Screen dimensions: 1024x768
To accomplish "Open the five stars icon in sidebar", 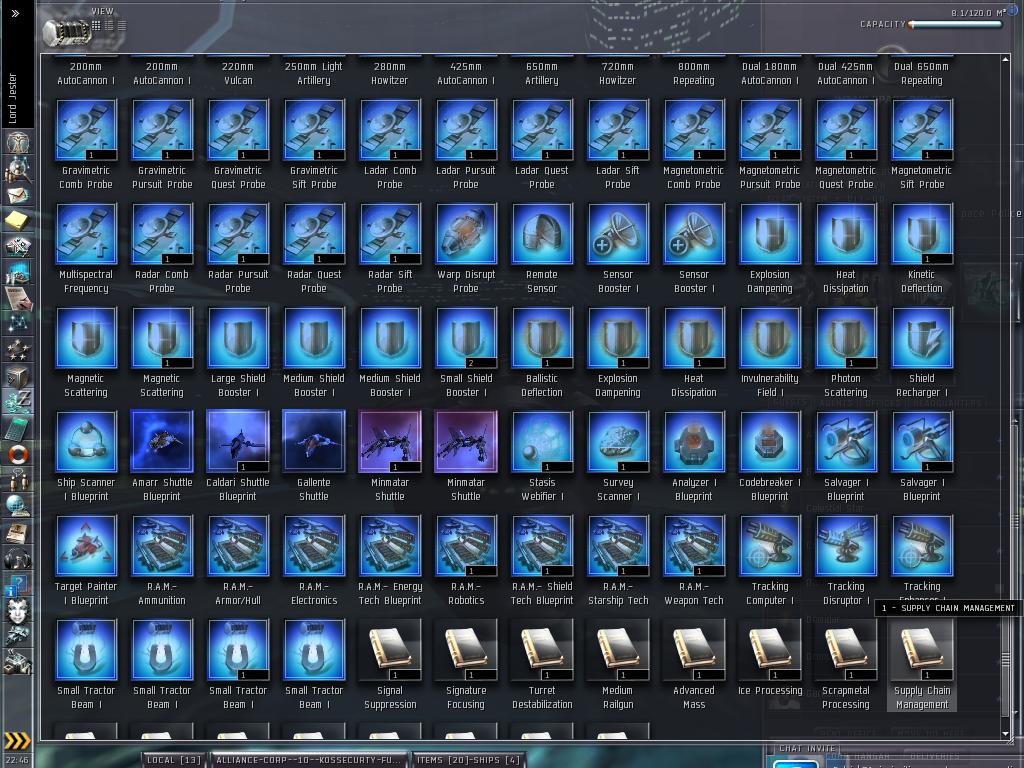I will [18, 349].
